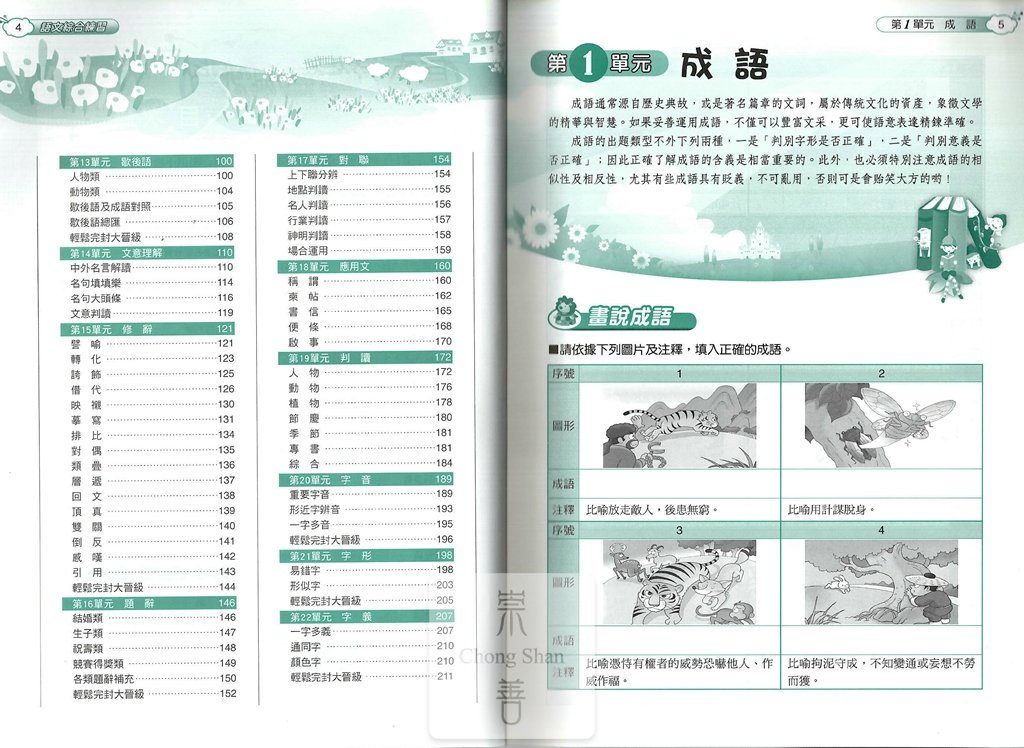Click the 神明判讀 entry
This screenshot has height=748, width=1024.
pos(368,235)
